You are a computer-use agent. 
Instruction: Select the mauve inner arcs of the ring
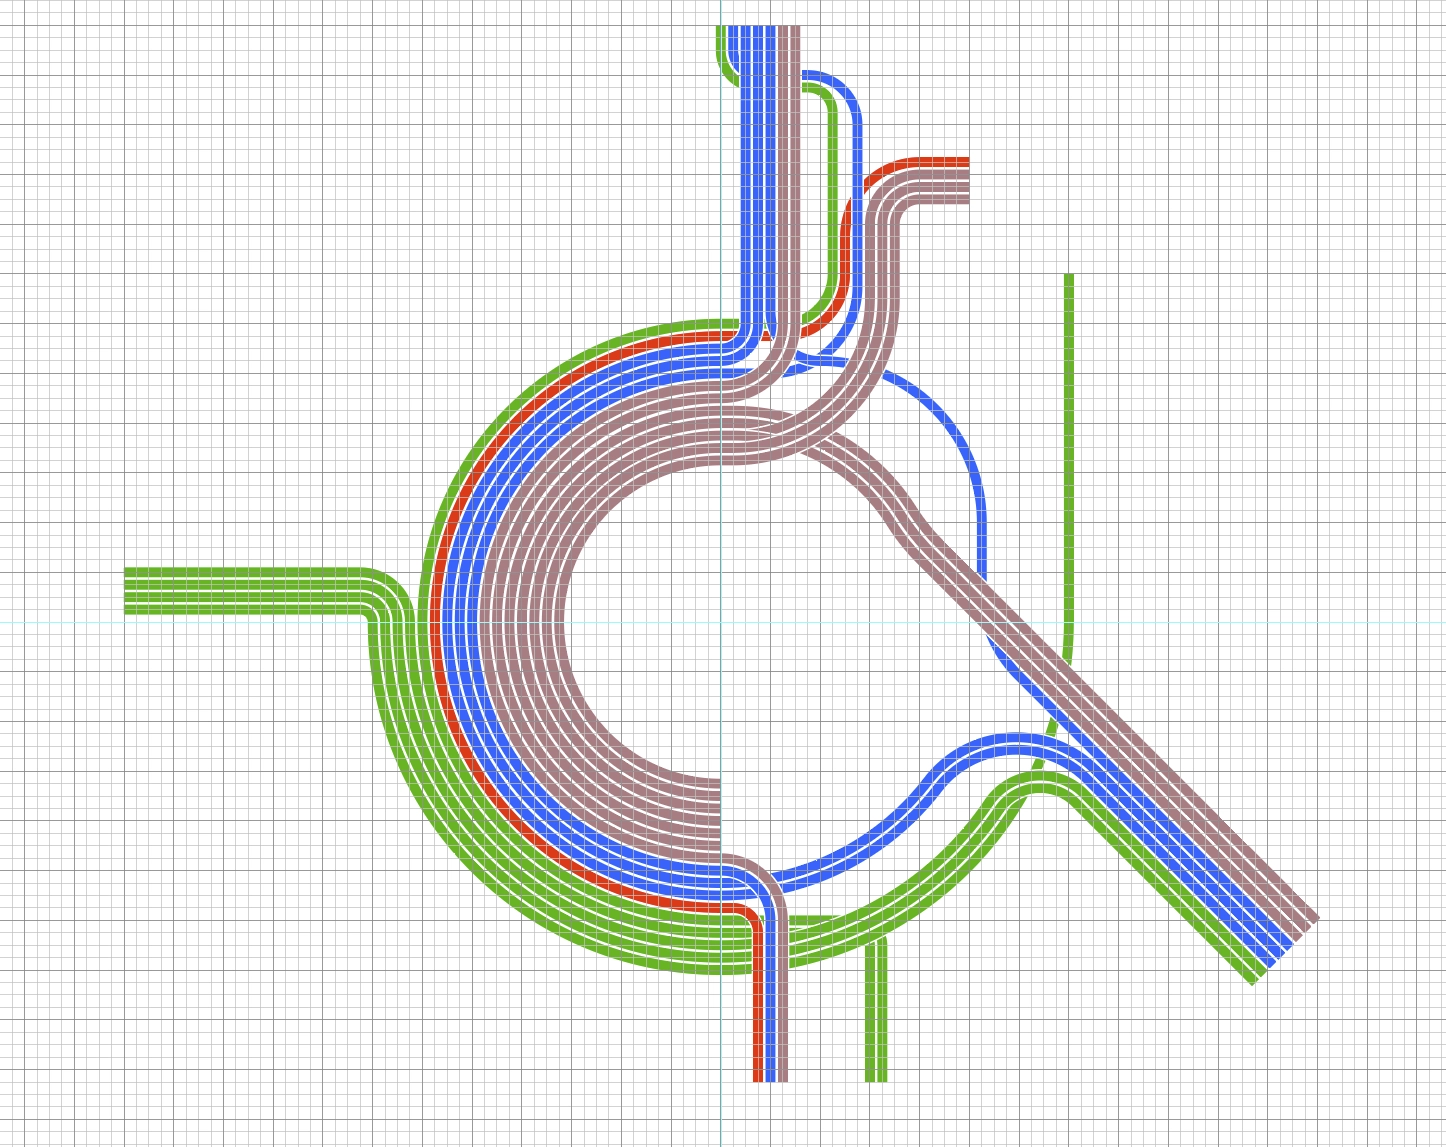pos(520,622)
